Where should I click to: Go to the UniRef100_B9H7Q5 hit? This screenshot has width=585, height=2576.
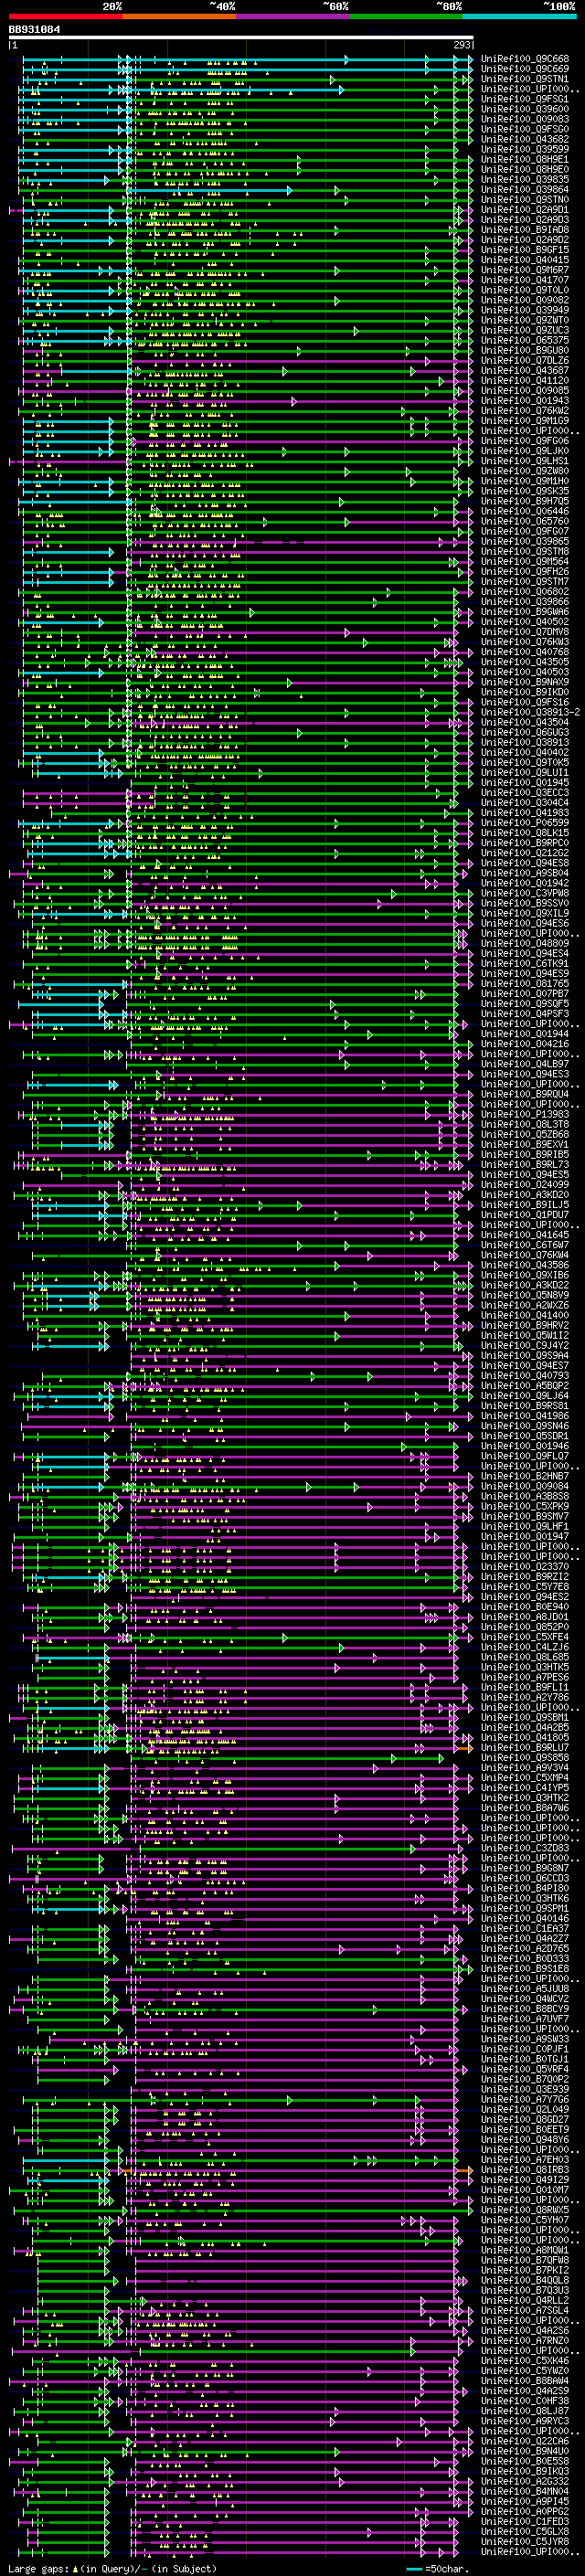click(x=525, y=501)
